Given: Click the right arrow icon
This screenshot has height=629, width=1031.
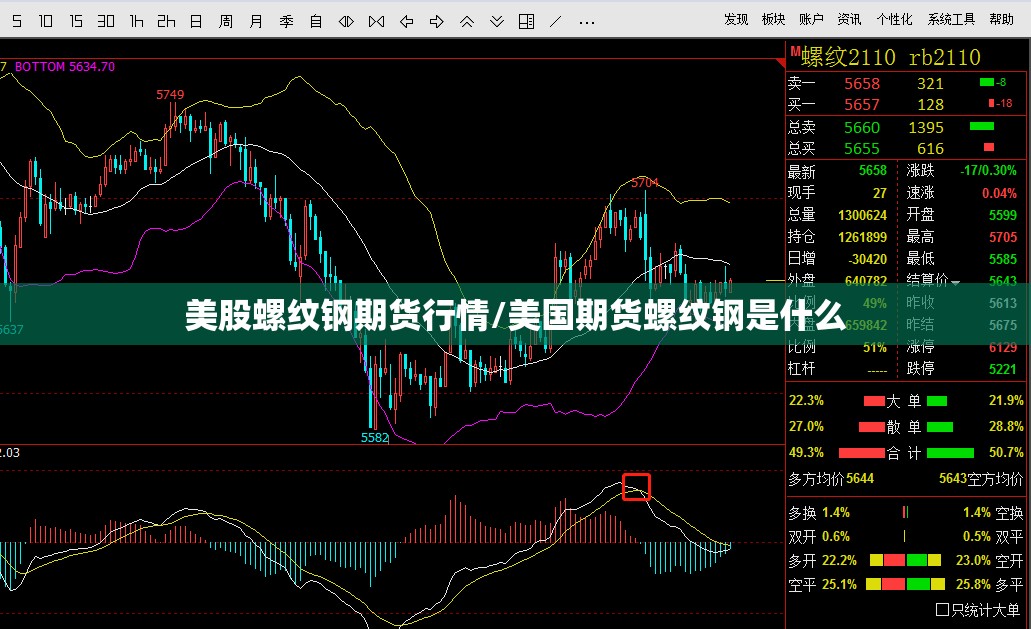Looking at the screenshot, I should [437, 22].
